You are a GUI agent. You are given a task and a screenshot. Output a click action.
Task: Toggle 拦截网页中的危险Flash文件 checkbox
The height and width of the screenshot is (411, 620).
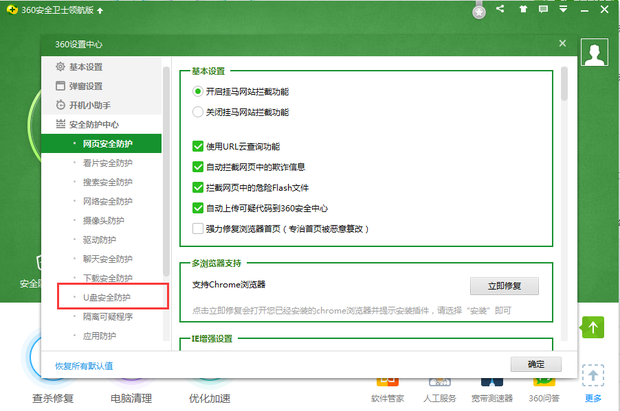click(x=198, y=188)
